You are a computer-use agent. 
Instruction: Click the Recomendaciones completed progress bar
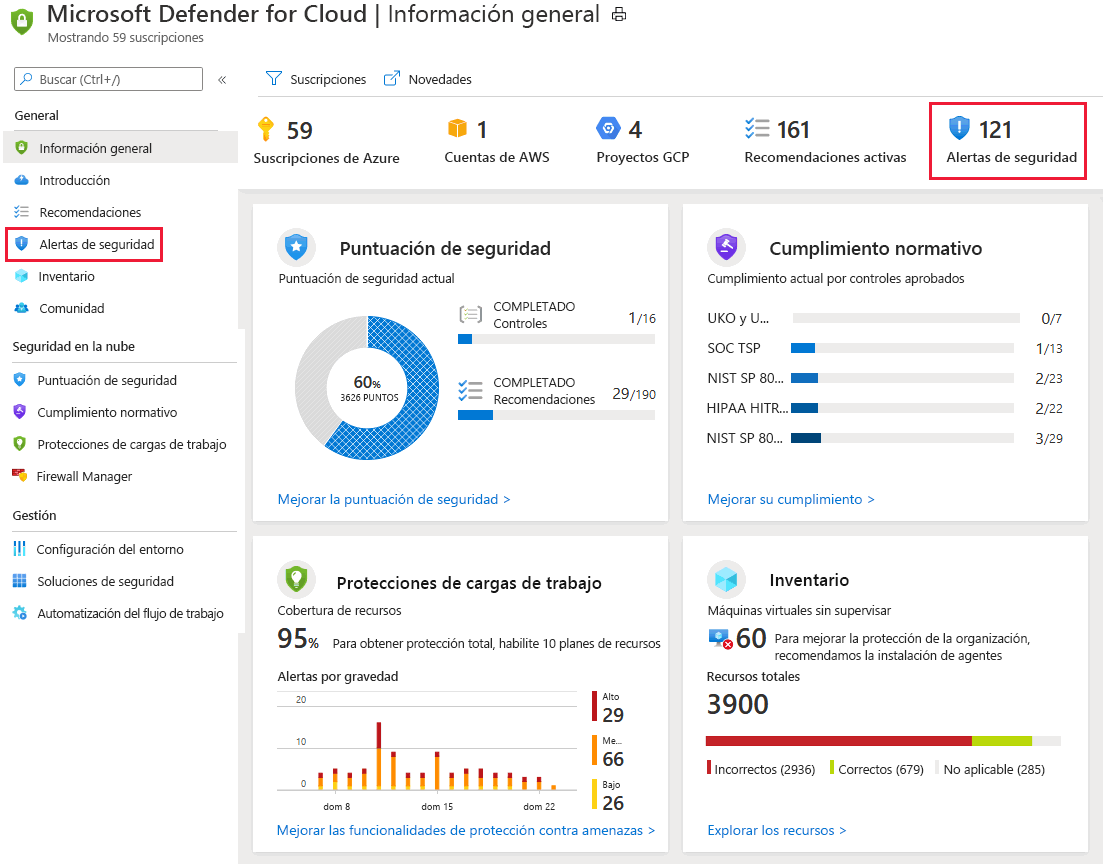pos(556,414)
